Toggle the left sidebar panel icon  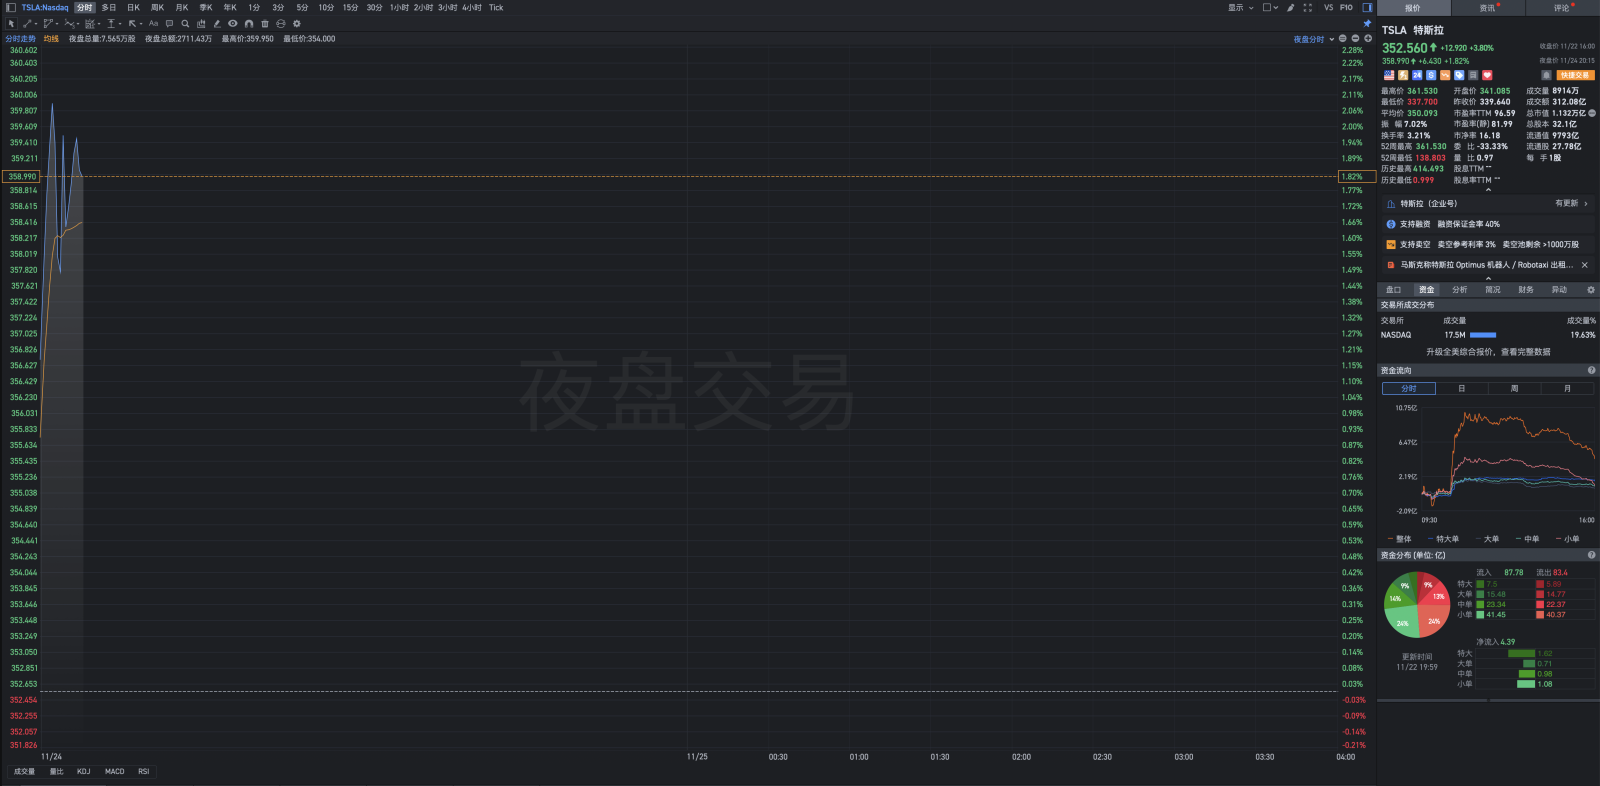pos(11,7)
